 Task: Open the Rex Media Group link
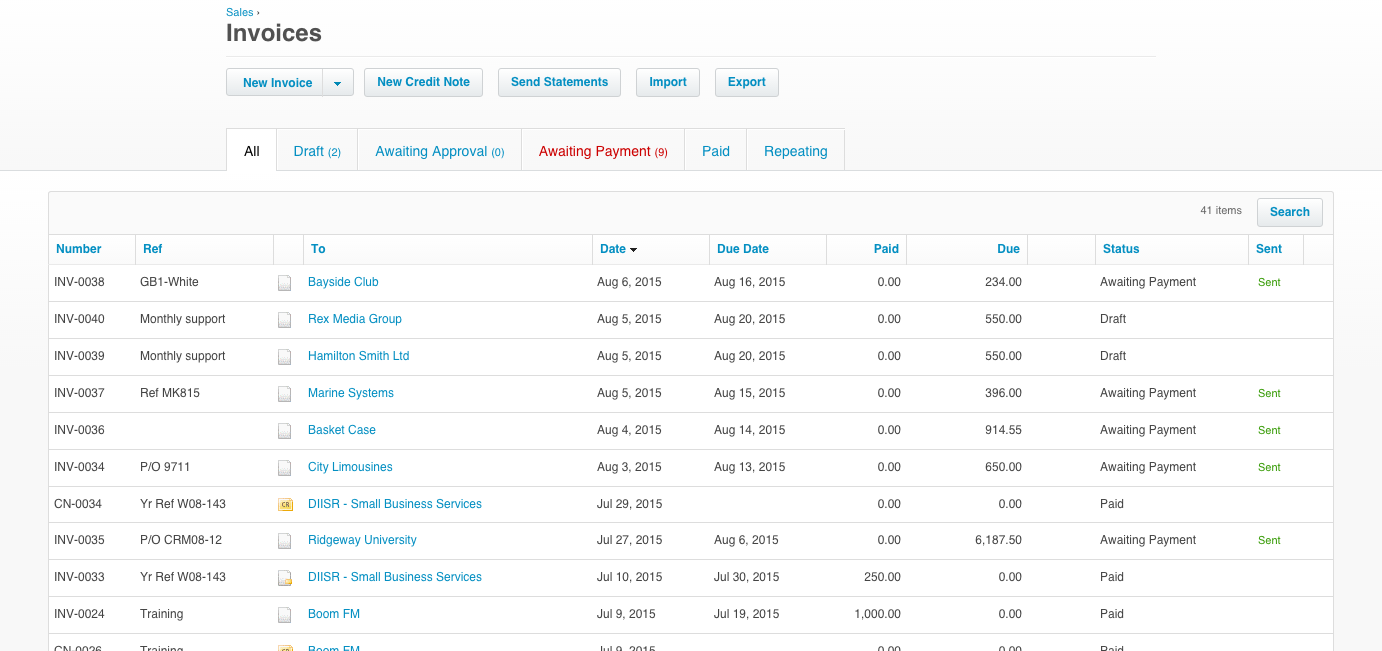[355, 319]
